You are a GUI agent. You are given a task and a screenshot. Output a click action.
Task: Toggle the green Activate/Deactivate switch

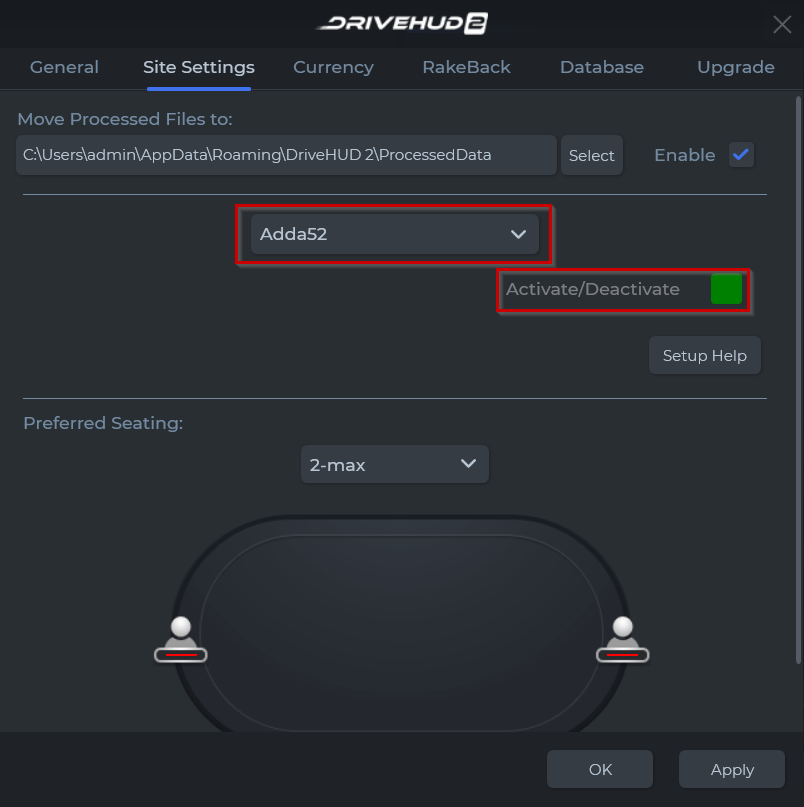(726, 289)
